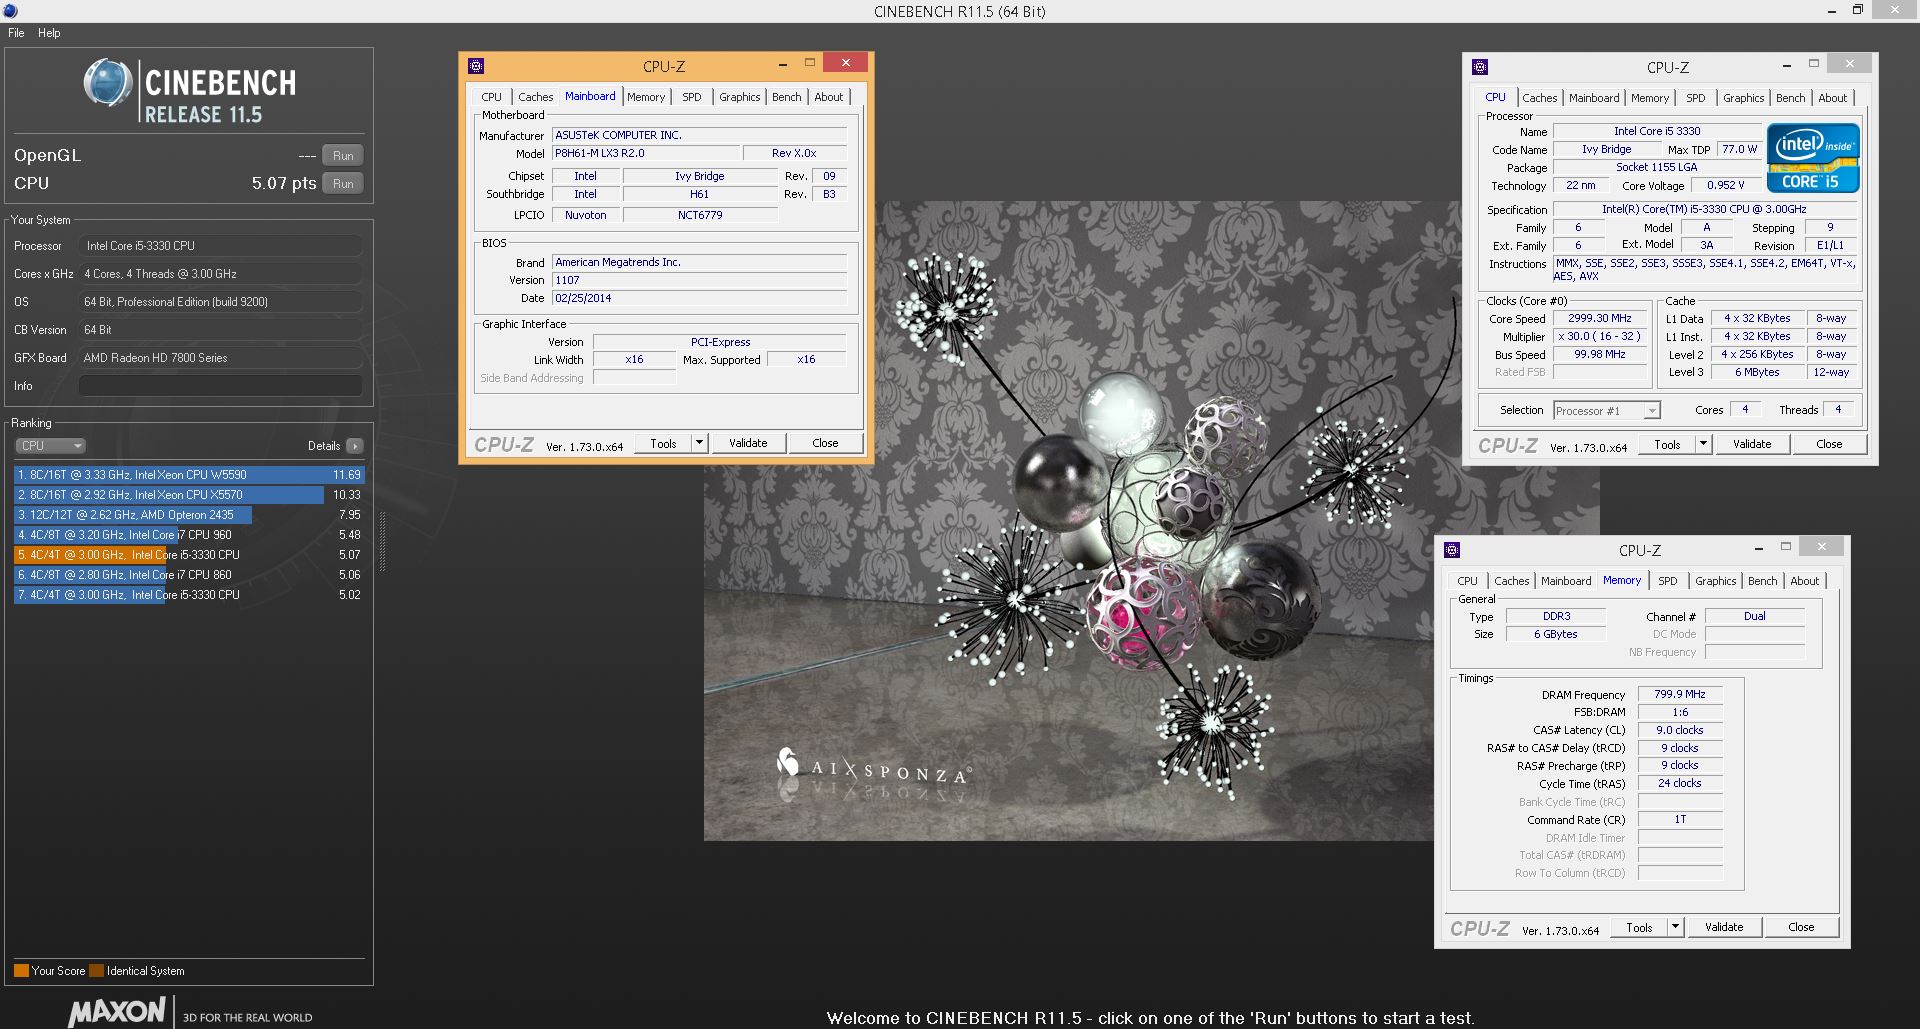Open Tools dropdown arrow in Memory CPU-Z window
Image resolution: width=1920 pixels, height=1029 pixels.
tap(1675, 927)
